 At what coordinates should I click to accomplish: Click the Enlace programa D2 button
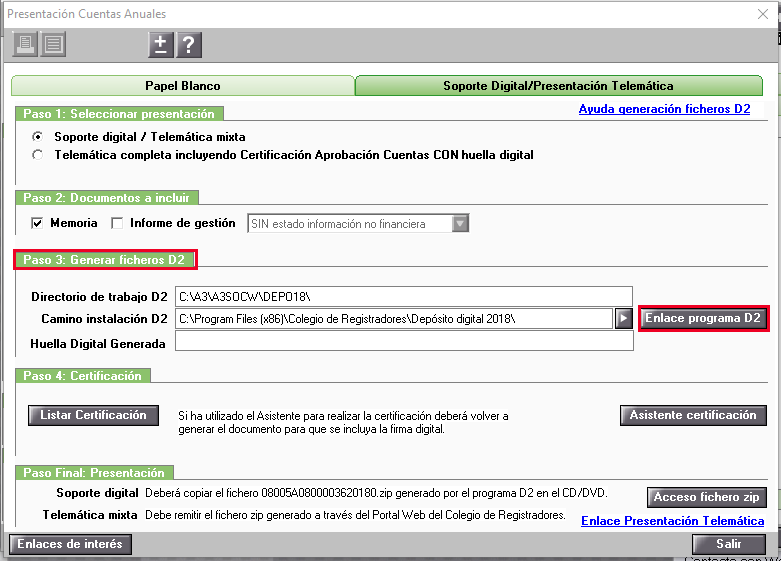(x=703, y=318)
